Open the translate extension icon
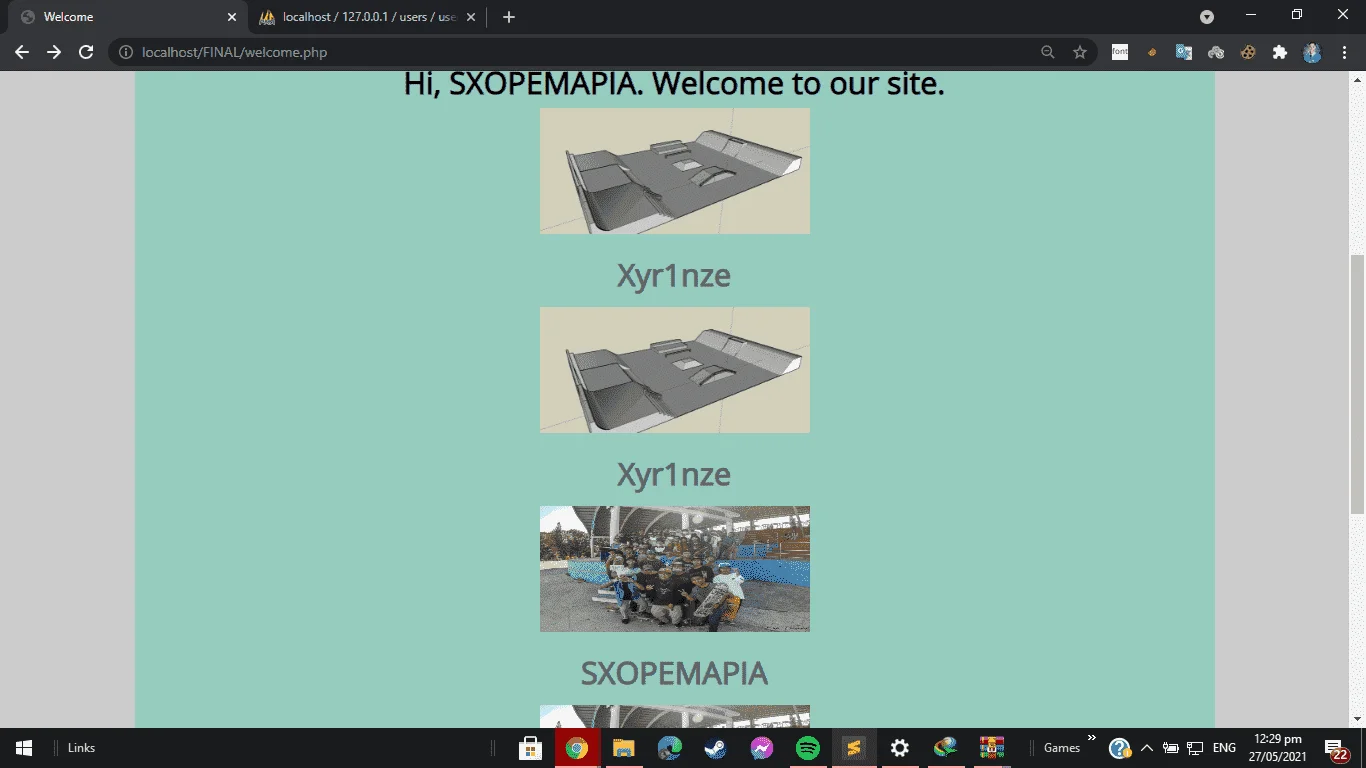Image resolution: width=1366 pixels, height=768 pixels. coord(1184,52)
